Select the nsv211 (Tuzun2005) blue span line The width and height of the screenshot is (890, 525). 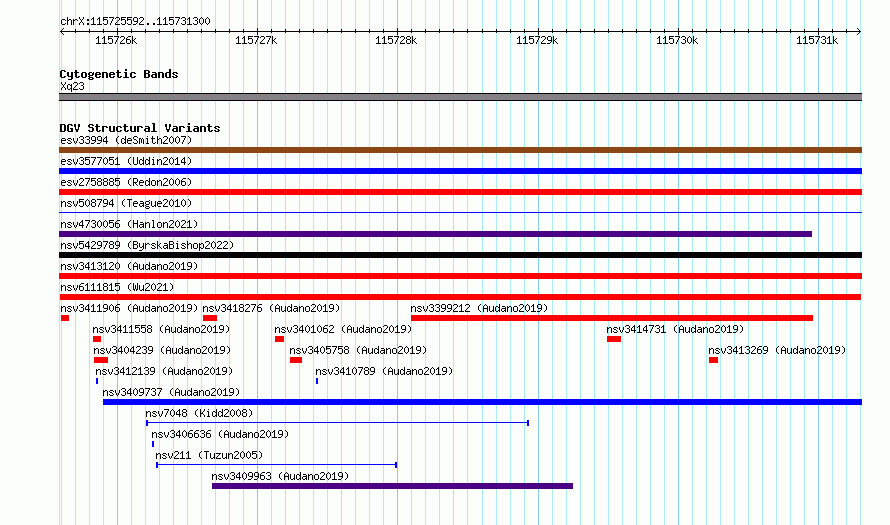point(276,465)
